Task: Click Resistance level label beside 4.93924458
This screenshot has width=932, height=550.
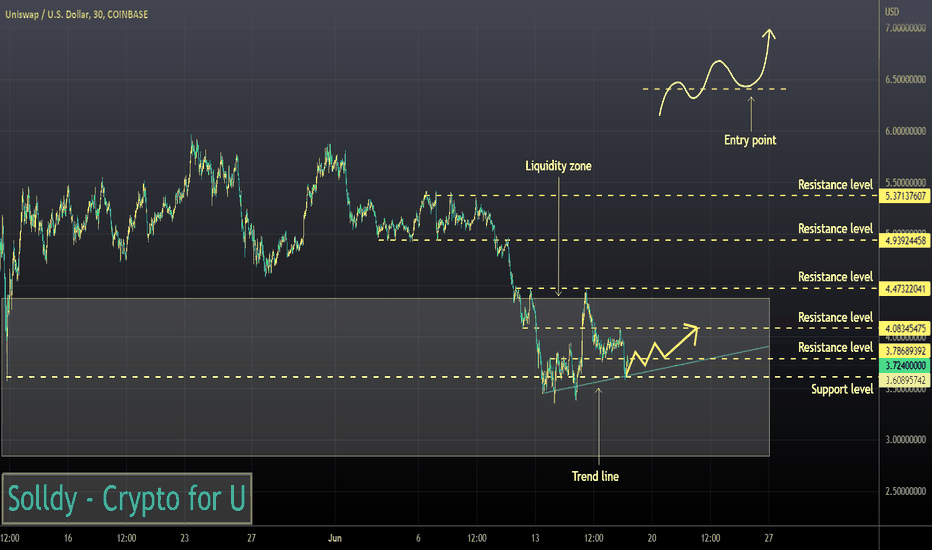Action: [835, 229]
